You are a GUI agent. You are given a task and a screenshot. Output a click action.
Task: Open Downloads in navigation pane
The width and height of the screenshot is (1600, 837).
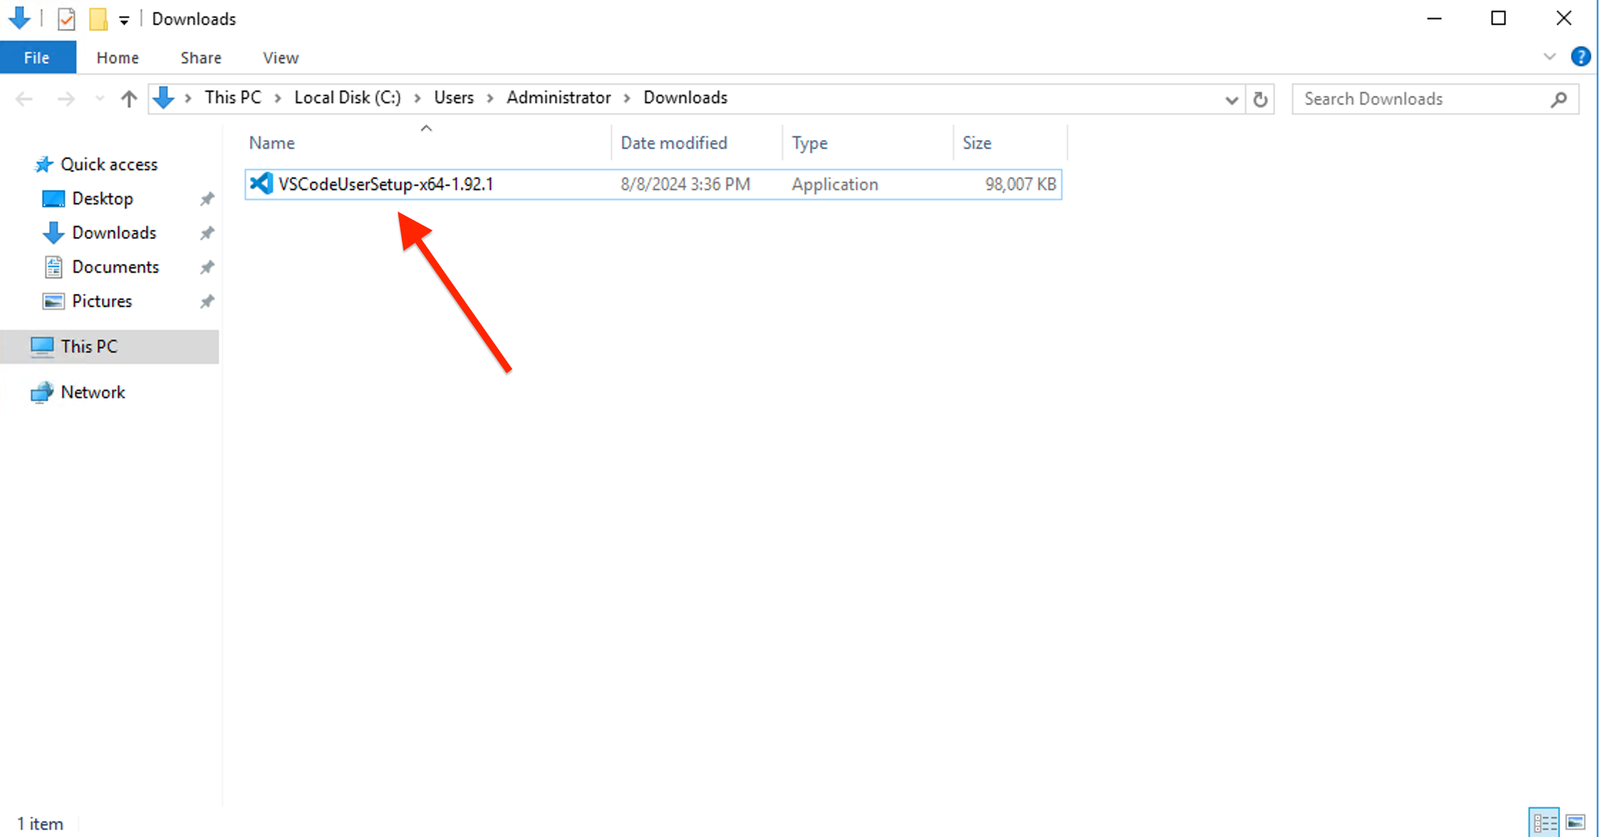click(x=114, y=233)
